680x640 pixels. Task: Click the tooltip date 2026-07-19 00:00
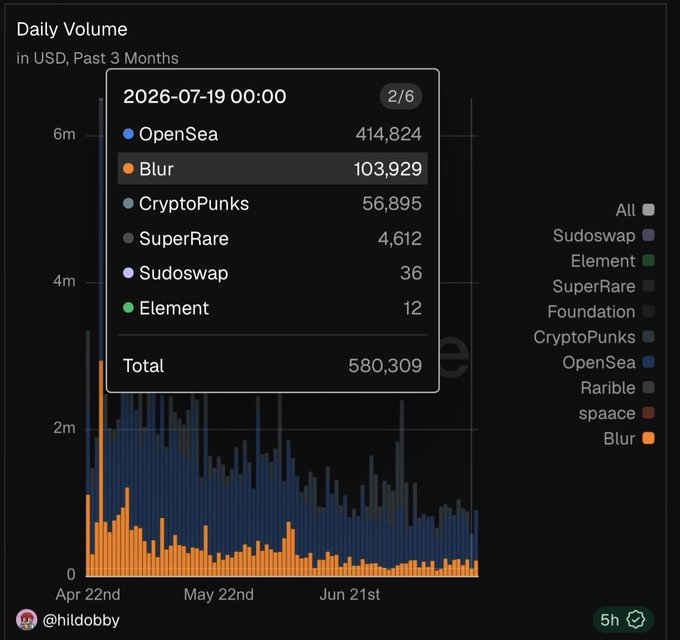[205, 96]
